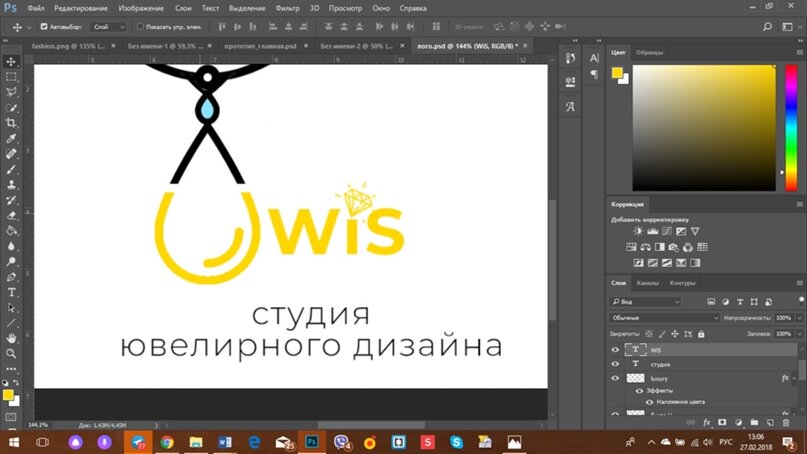Open the Обычные blend mode dropdown
The image size is (807, 454).
click(664, 318)
